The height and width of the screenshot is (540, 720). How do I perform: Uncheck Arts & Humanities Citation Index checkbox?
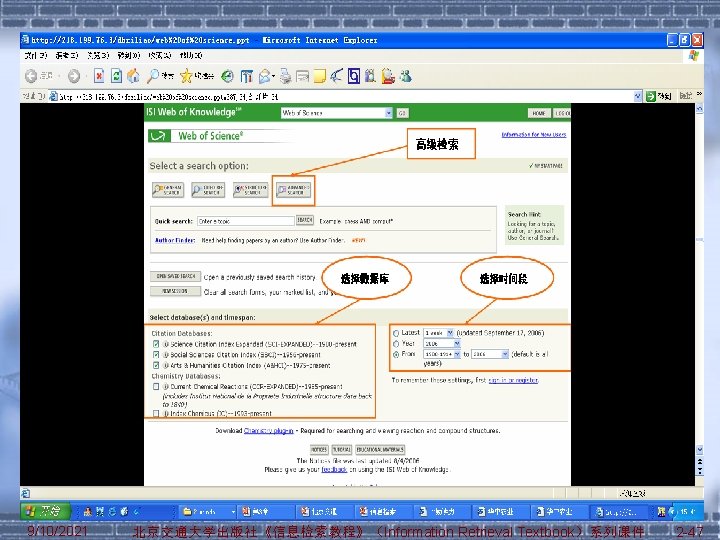(156, 366)
